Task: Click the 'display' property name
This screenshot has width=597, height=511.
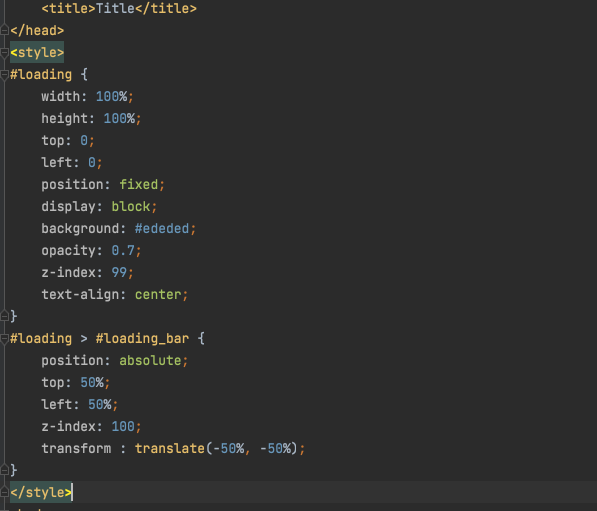Action: tap(69, 207)
